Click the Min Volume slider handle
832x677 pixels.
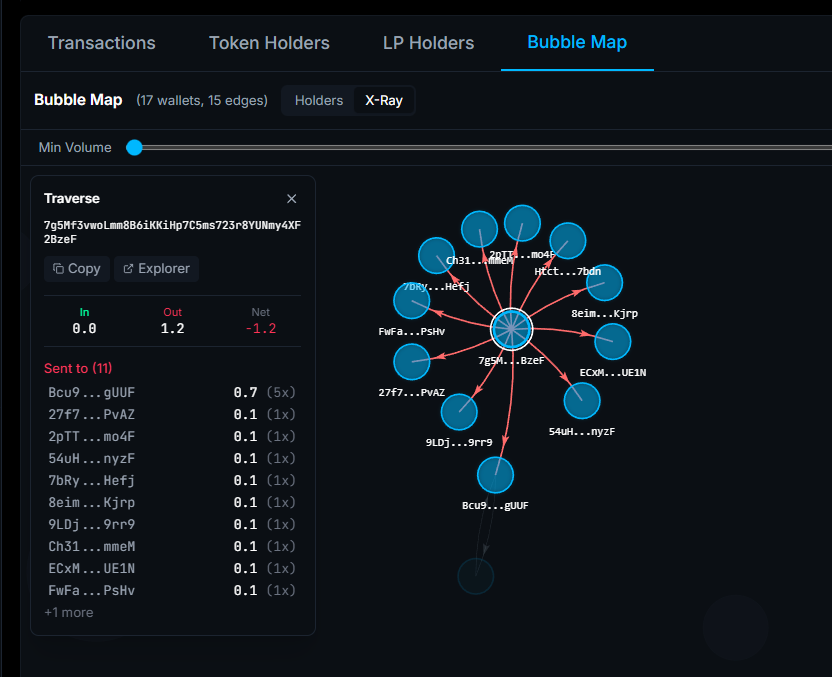click(134, 147)
